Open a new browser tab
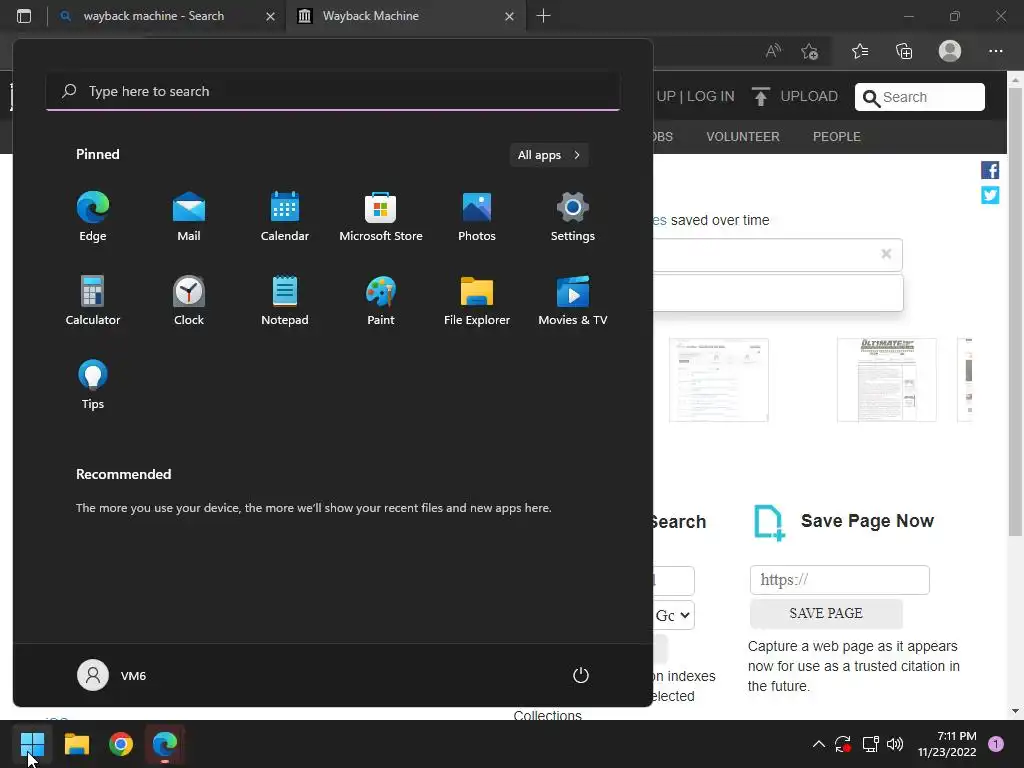 (543, 16)
